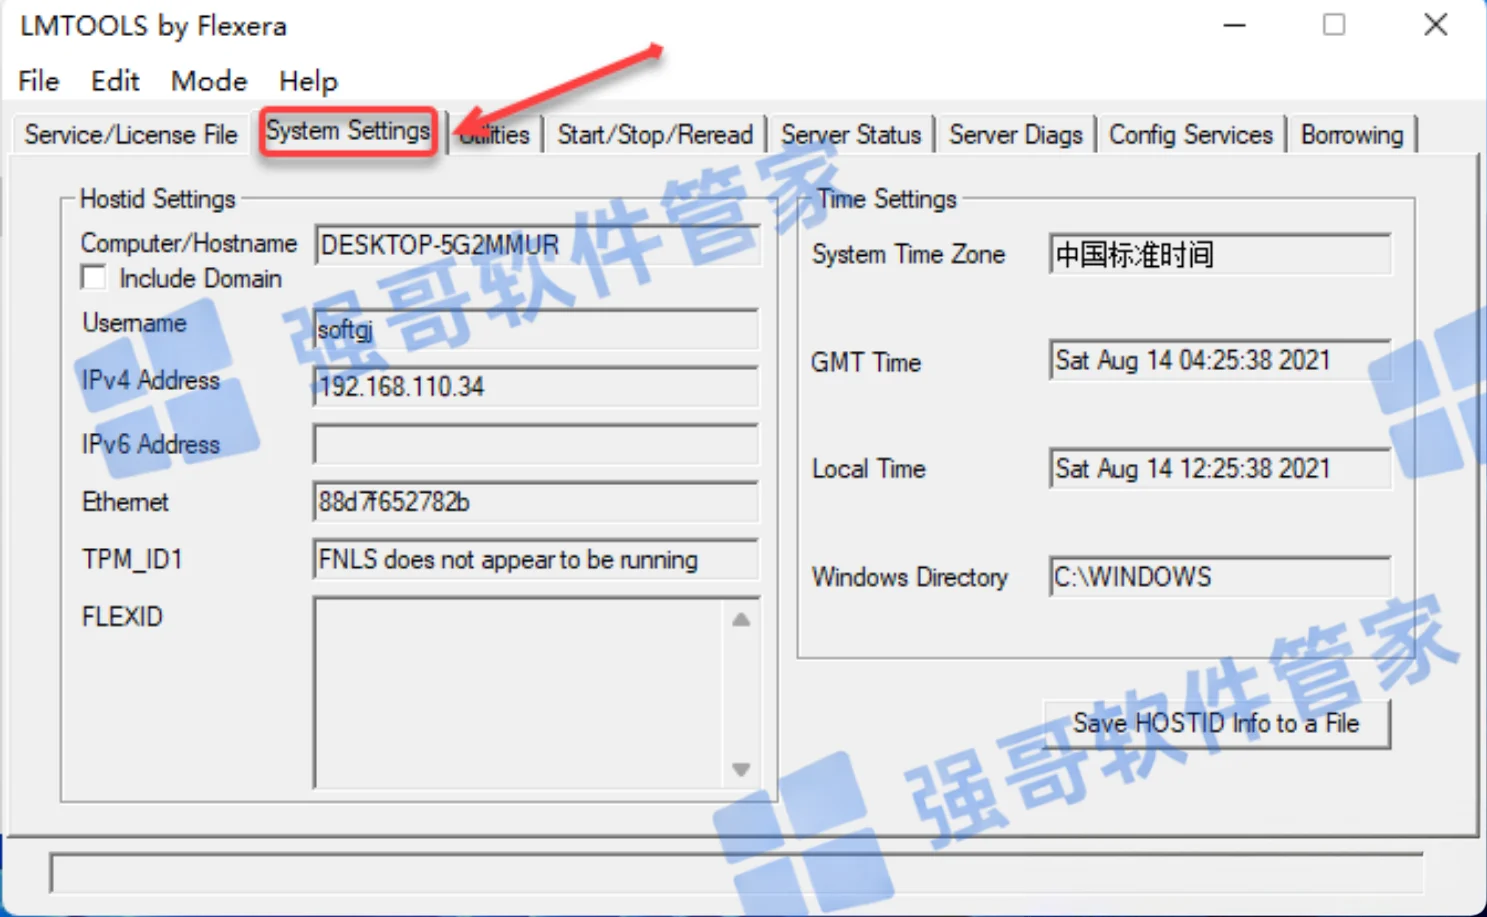Click Save HOSTID Info to a File

(x=1216, y=723)
